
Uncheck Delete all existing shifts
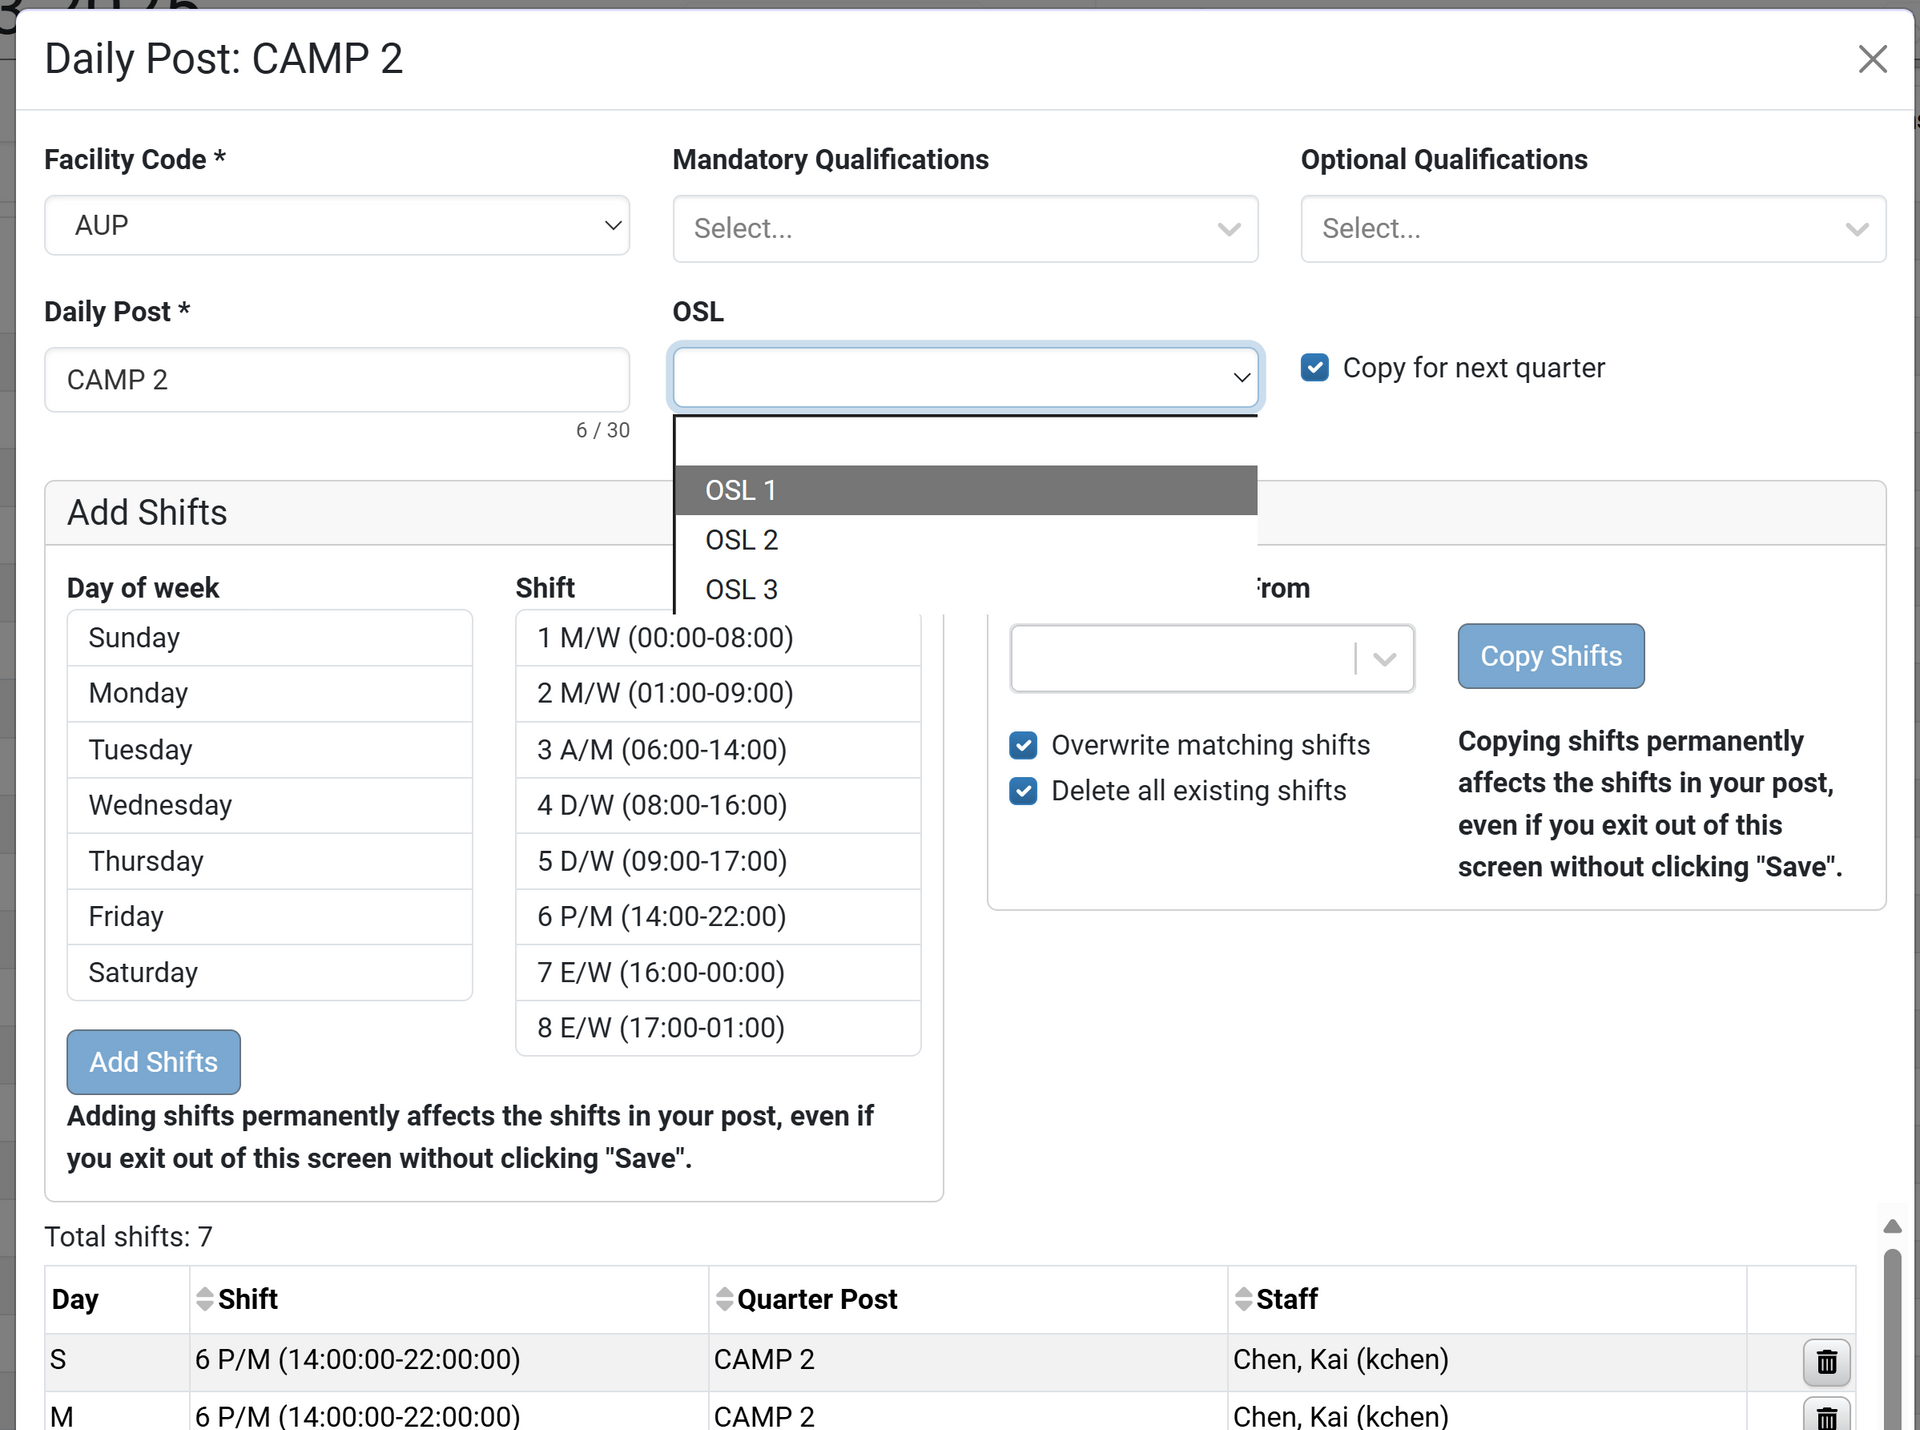tap(1023, 791)
